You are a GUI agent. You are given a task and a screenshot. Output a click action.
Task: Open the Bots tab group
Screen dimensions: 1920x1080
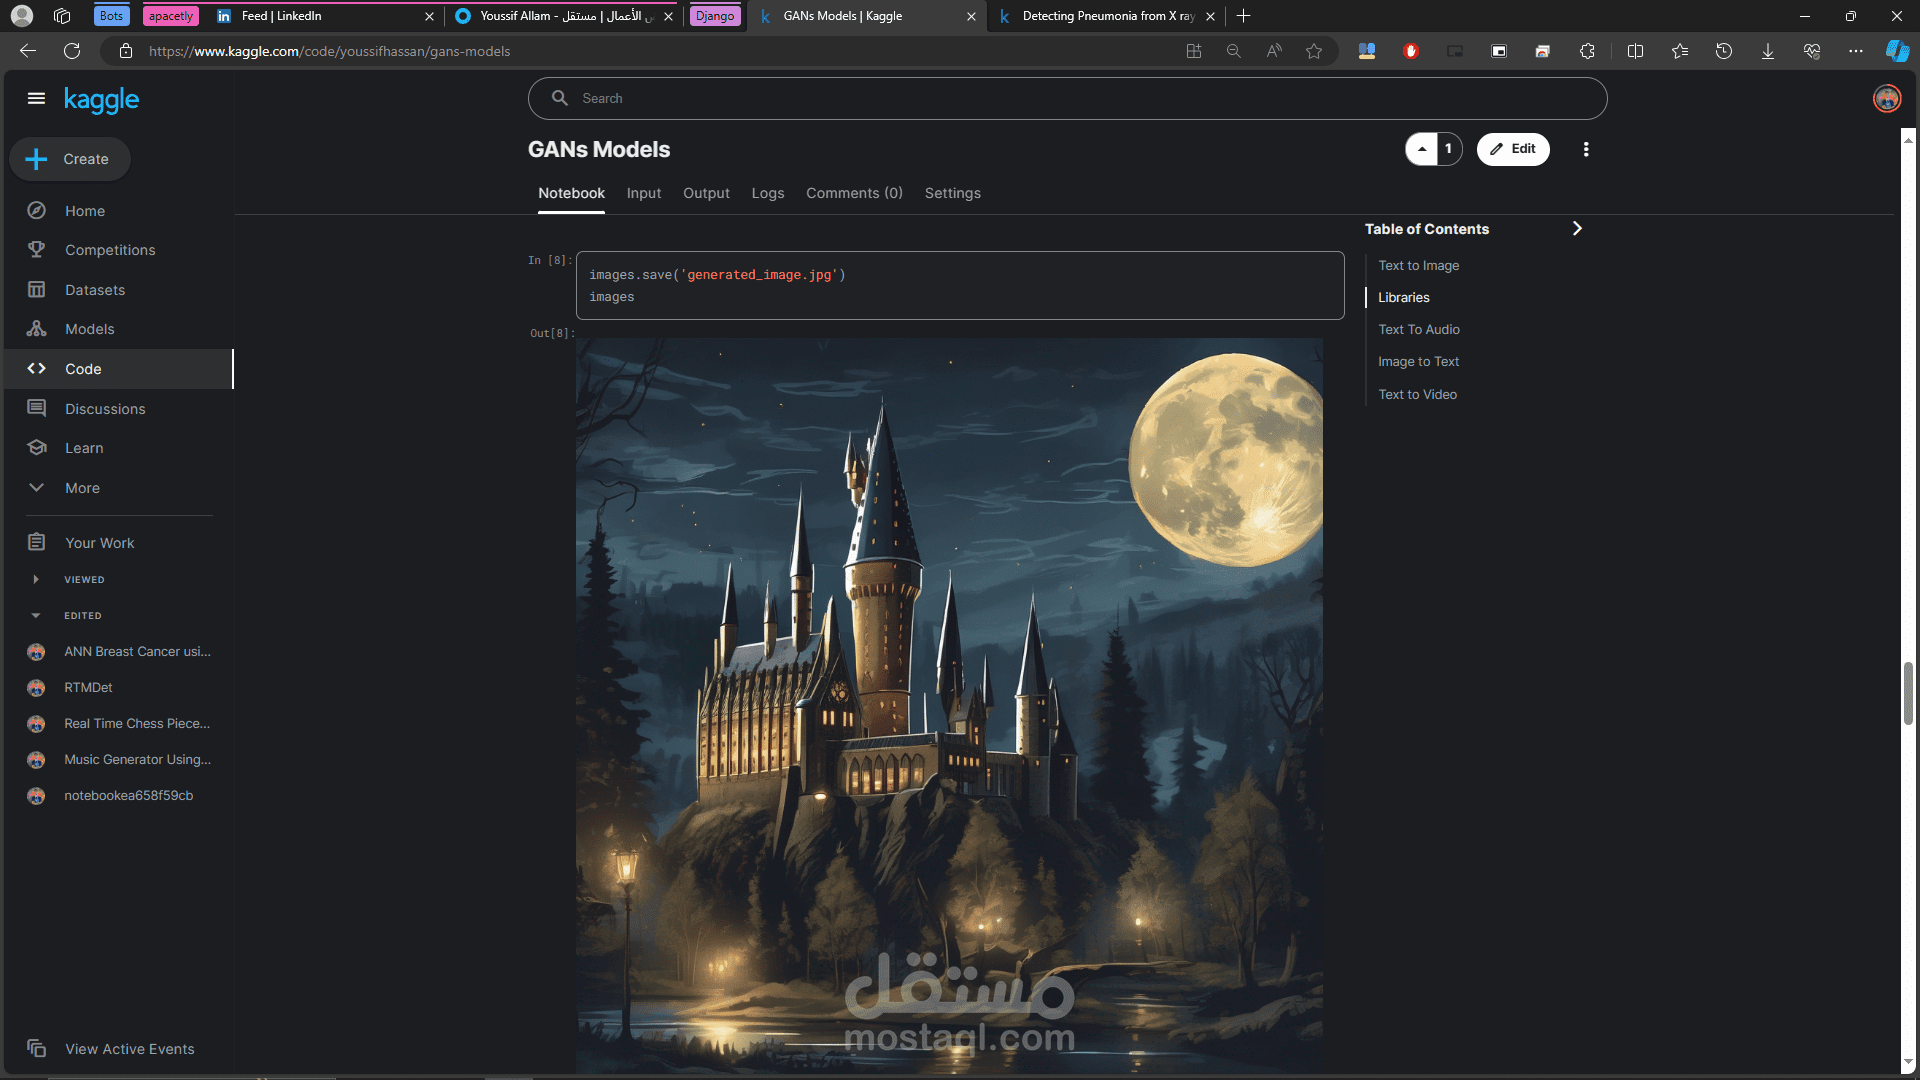pyautogui.click(x=111, y=16)
